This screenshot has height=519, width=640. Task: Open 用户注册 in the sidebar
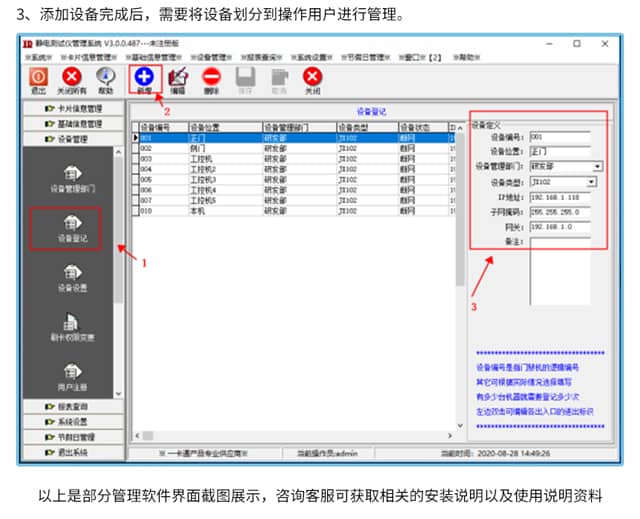[x=71, y=377]
